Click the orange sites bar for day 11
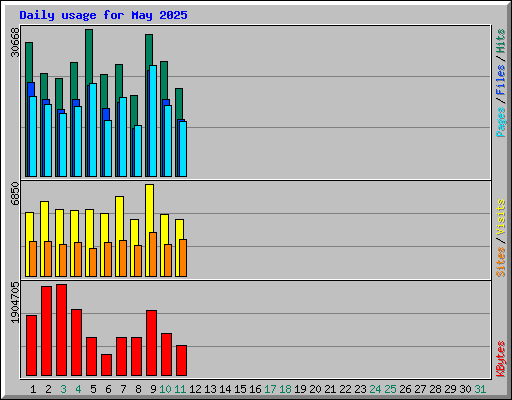Image resolution: width=512 pixels, height=400 pixels. [x=183, y=258]
